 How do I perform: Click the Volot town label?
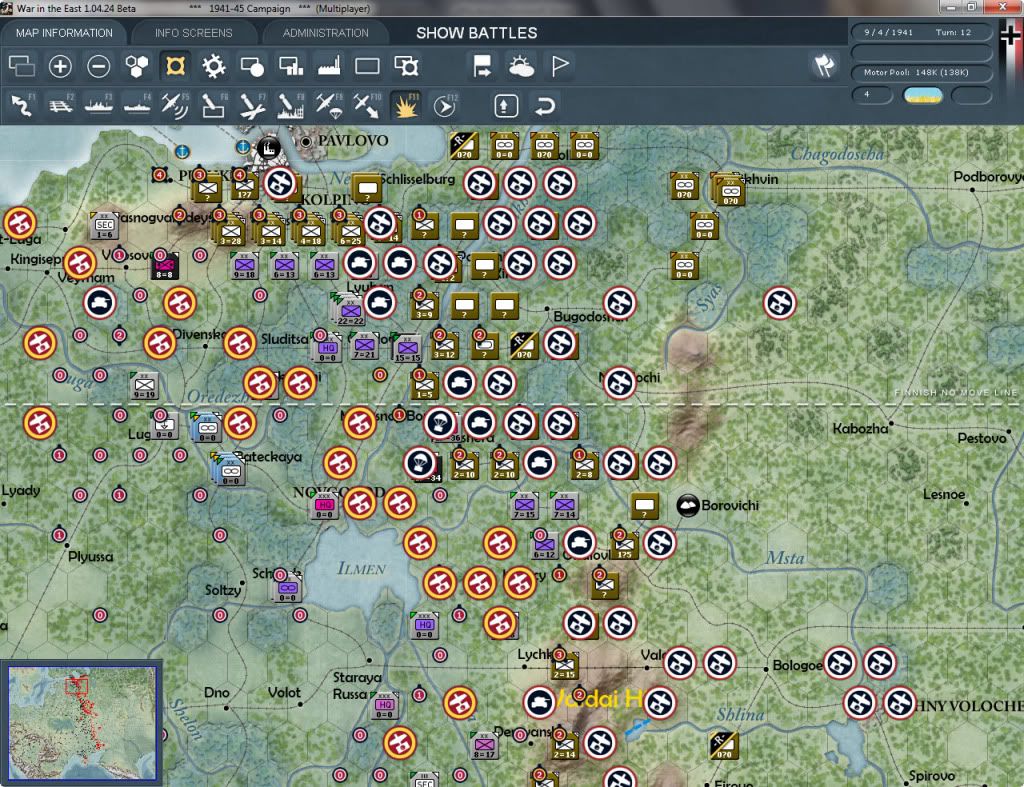[x=284, y=692]
